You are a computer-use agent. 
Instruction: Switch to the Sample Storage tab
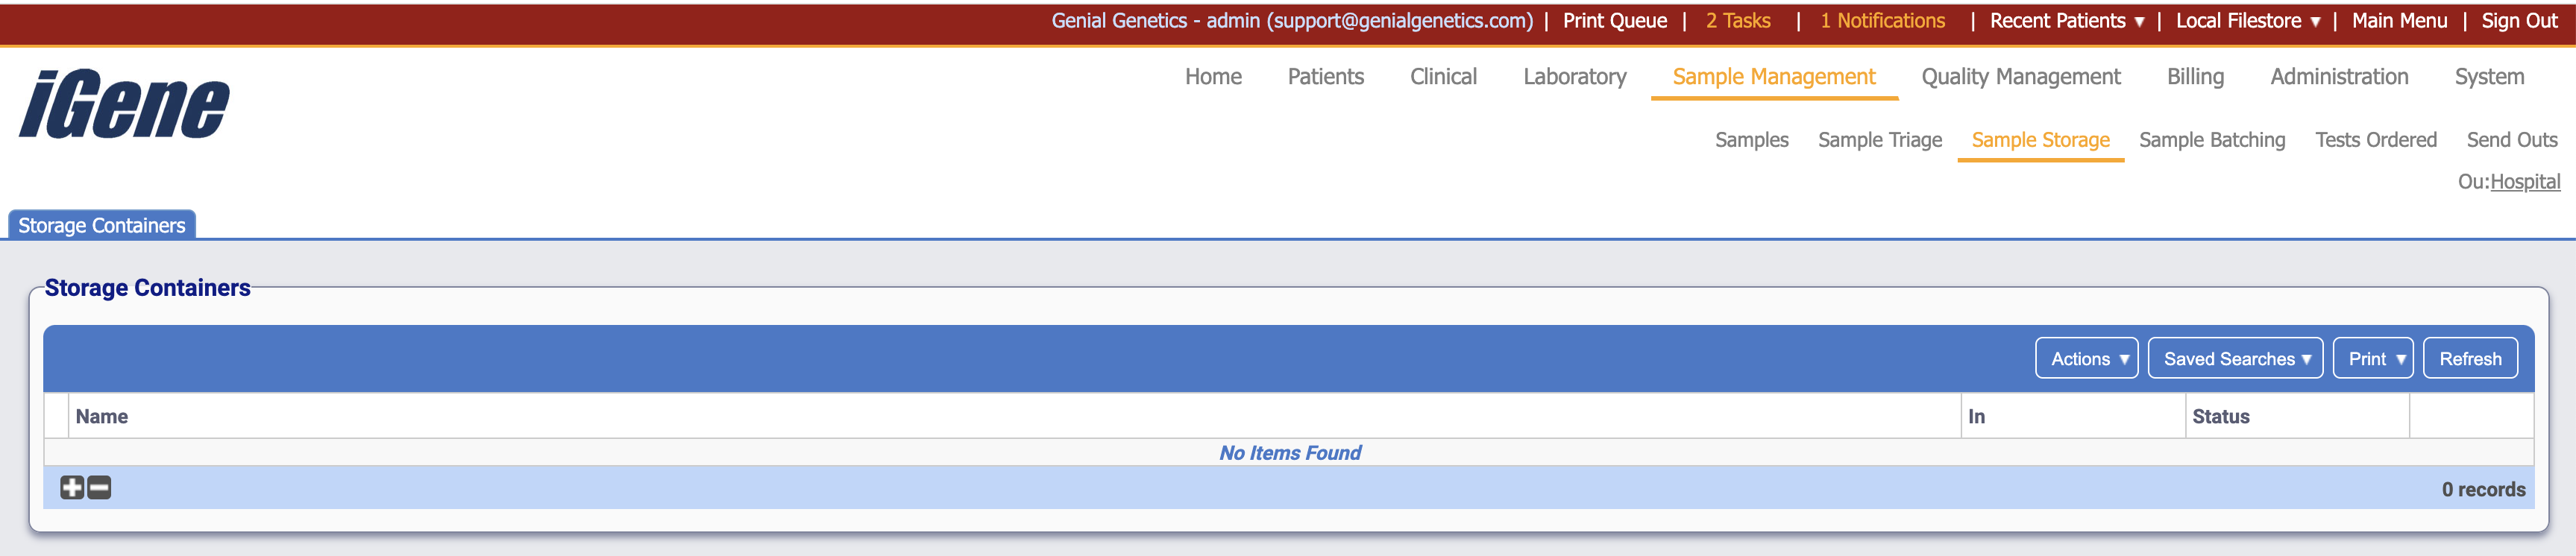point(2040,140)
